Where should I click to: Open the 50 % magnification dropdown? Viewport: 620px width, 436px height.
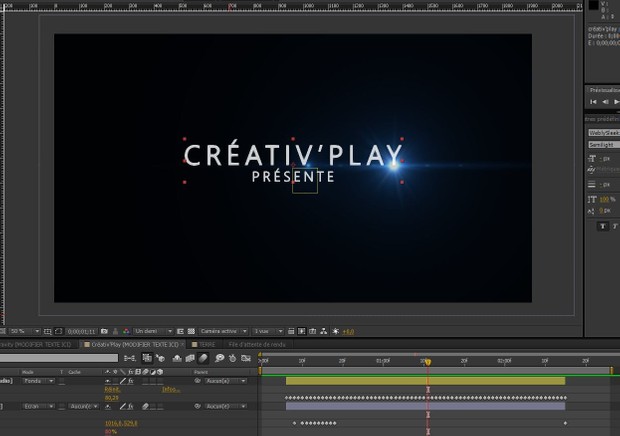(25, 331)
